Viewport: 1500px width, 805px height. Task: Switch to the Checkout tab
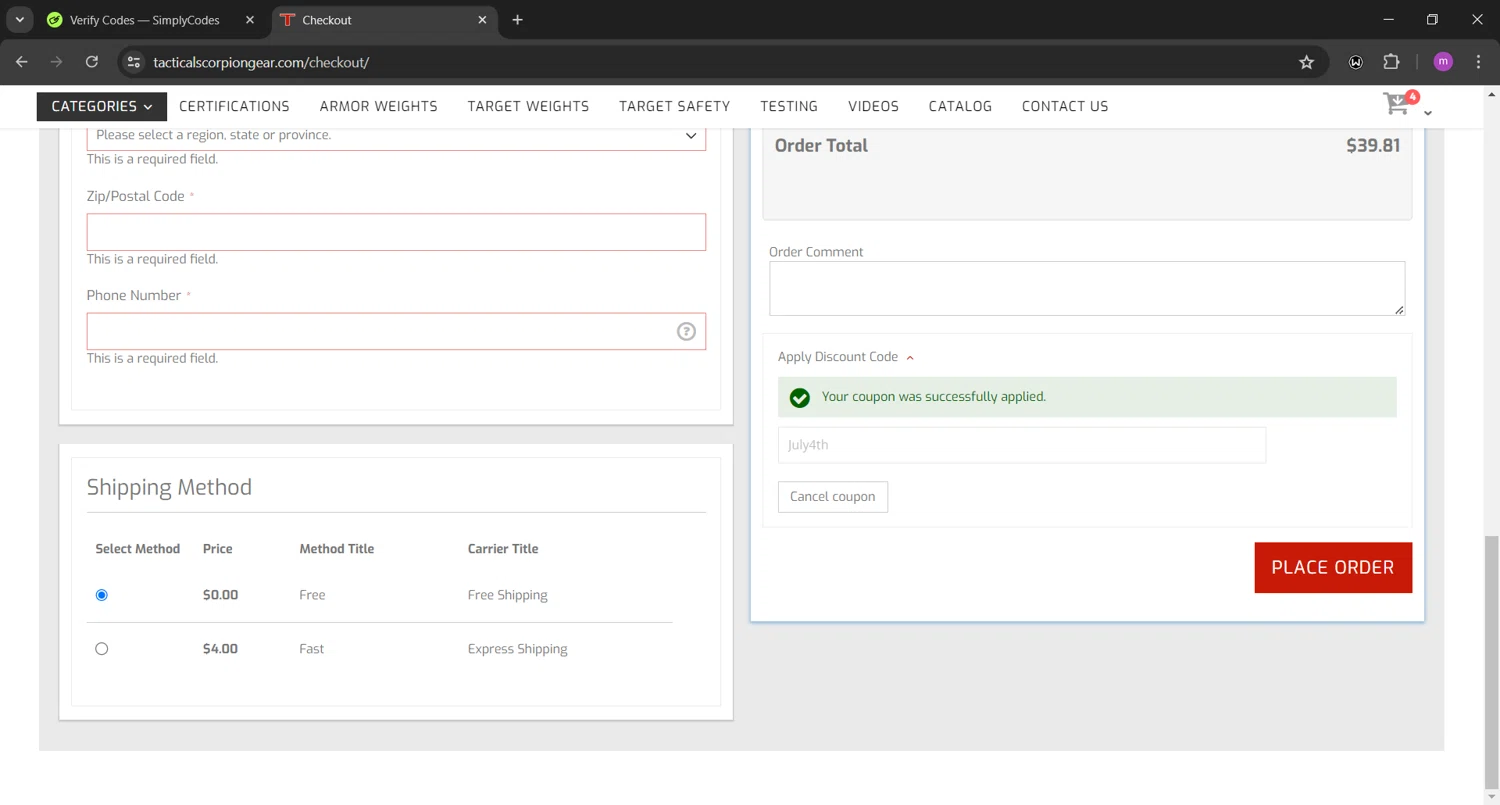point(385,20)
